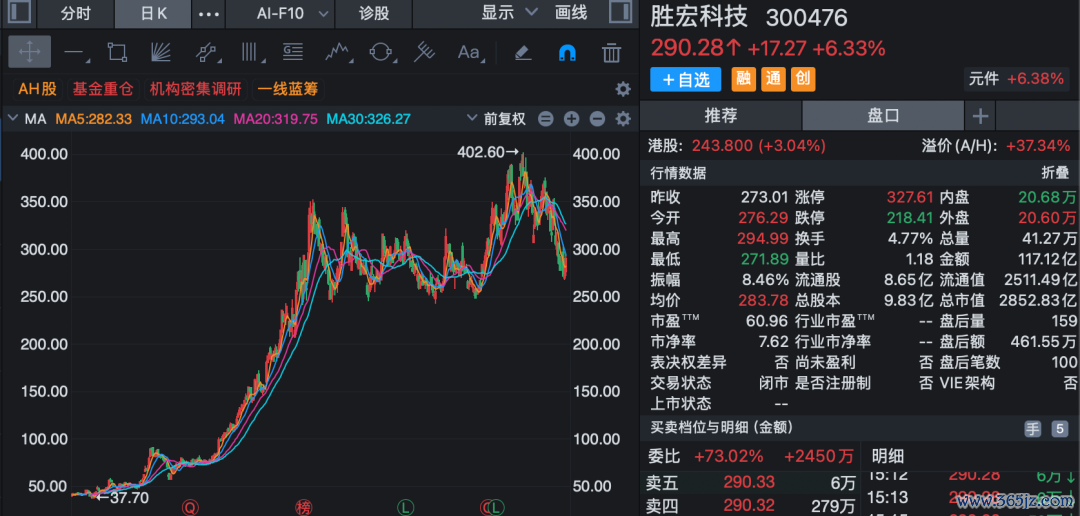1080x516 pixels.
Task: Click the AH股 tag
Action: click(37, 89)
